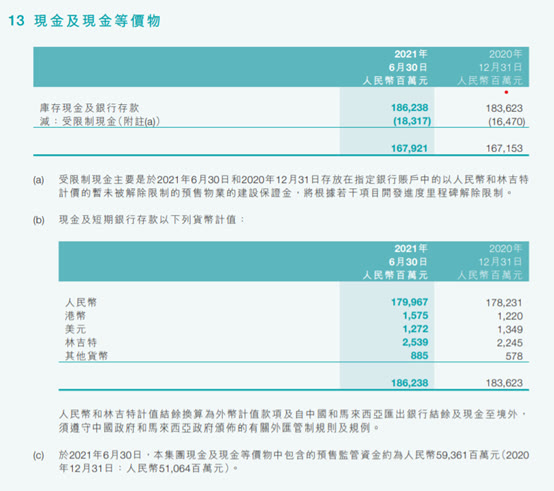The image size is (554, 491).
Task: Click the currency table total 183,623
Action: point(504,383)
